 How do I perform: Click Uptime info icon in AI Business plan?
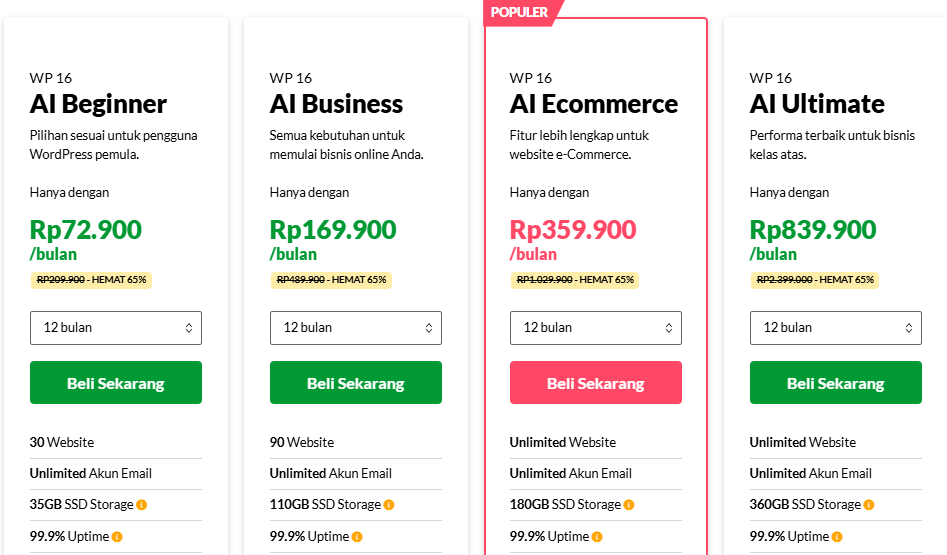[357, 537]
